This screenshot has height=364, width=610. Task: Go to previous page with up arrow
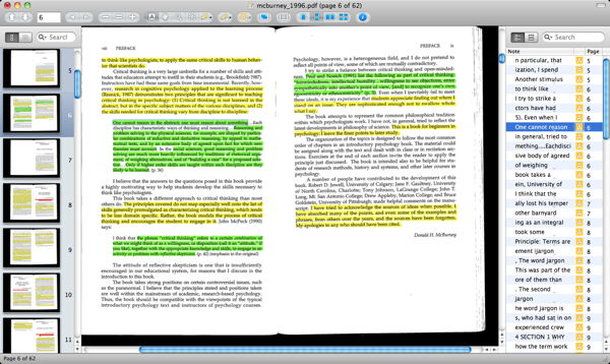click(12, 17)
